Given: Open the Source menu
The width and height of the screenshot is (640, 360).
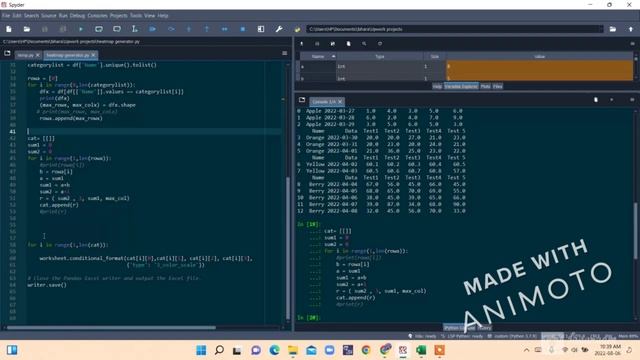Looking at the screenshot, I should point(49,16).
